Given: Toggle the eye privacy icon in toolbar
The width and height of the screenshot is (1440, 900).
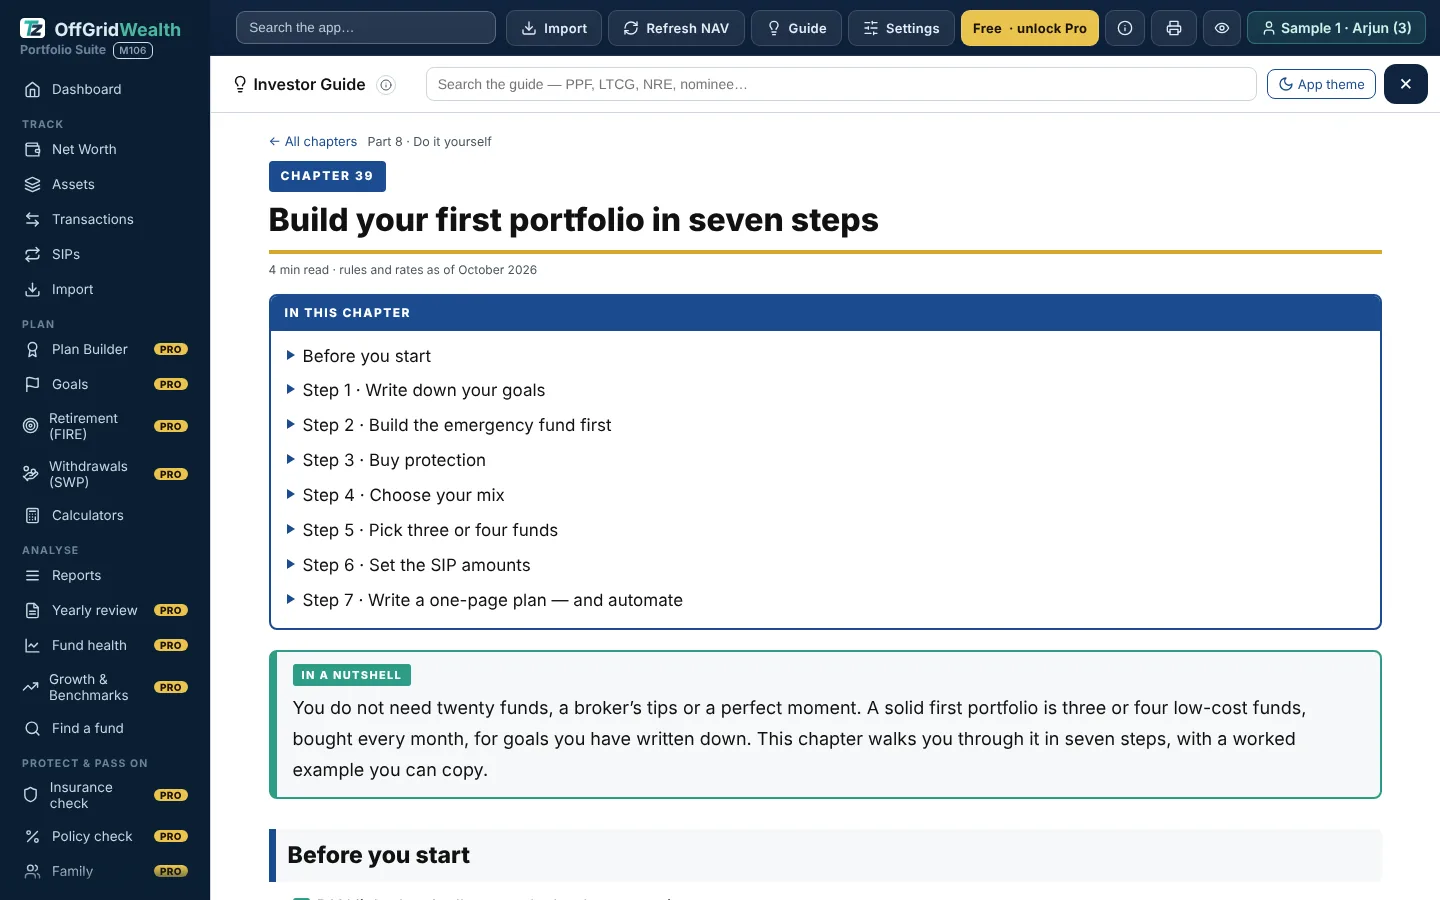Looking at the screenshot, I should (x=1222, y=28).
